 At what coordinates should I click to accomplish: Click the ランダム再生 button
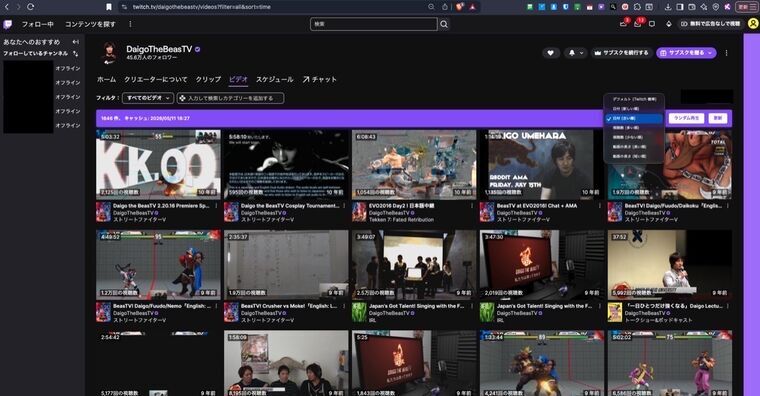[x=686, y=118]
